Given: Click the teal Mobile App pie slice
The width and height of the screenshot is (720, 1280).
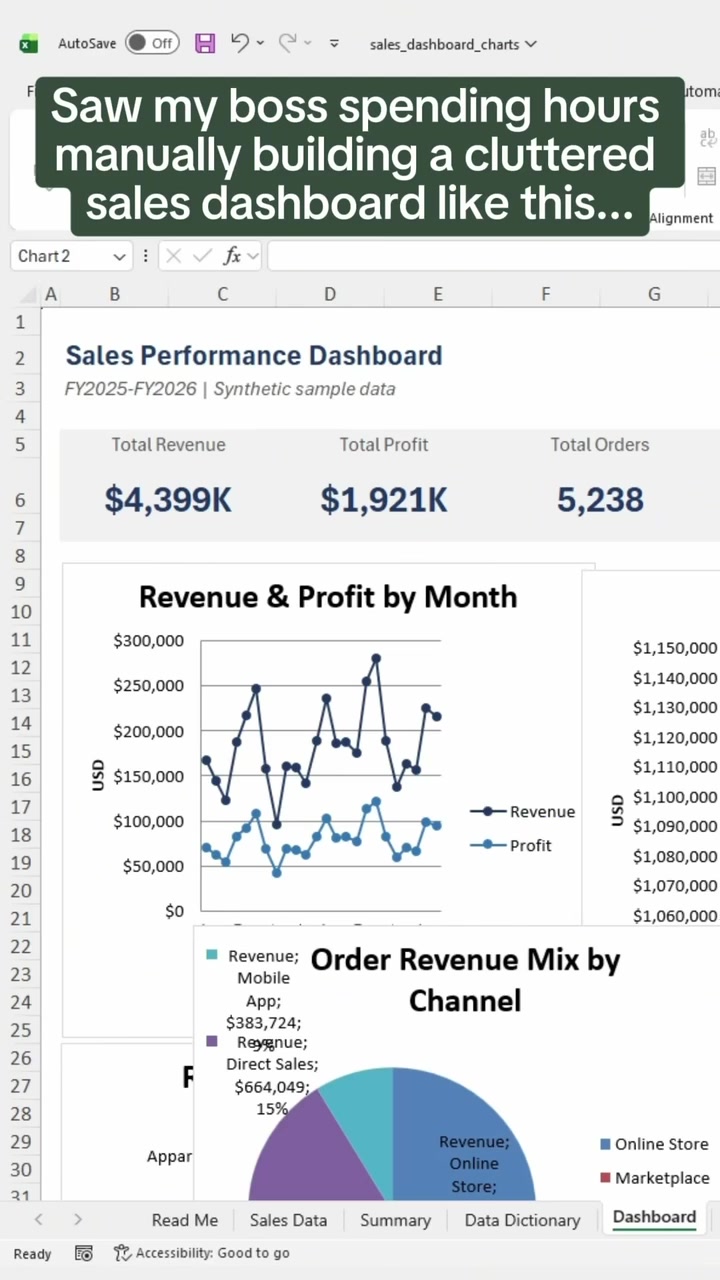Looking at the screenshot, I should pos(366,1110).
